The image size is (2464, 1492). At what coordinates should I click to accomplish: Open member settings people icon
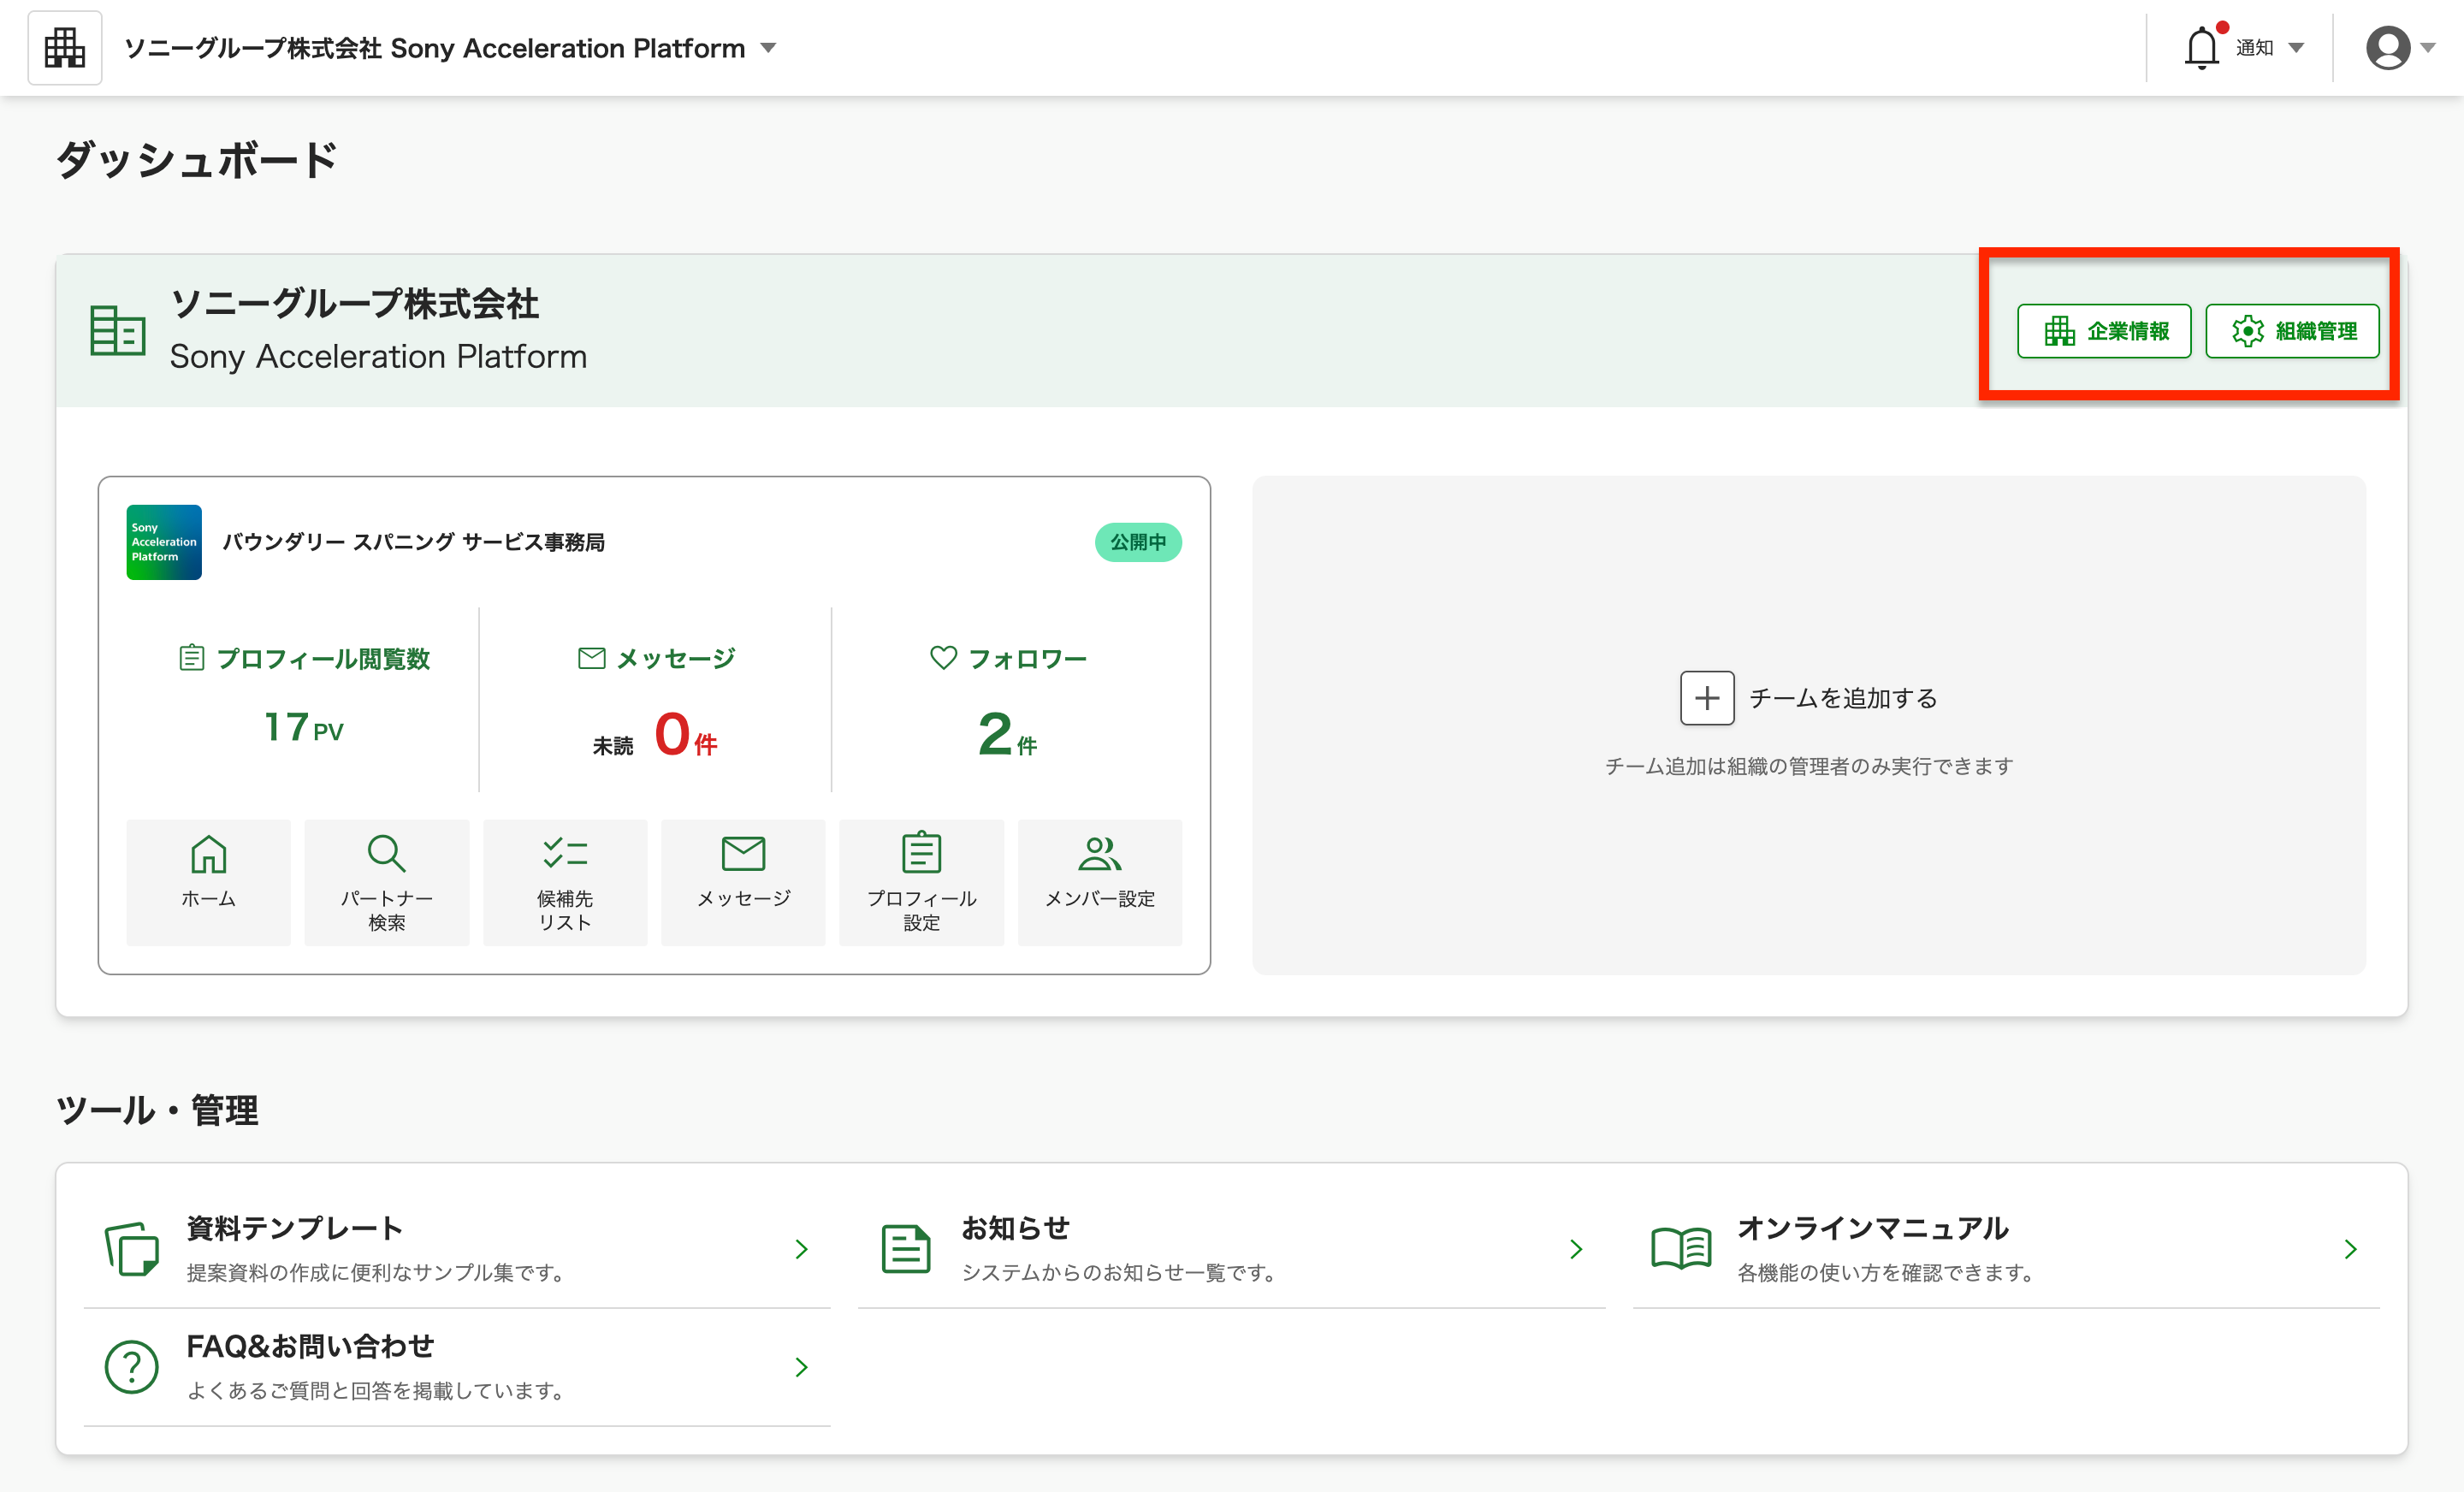(1099, 855)
